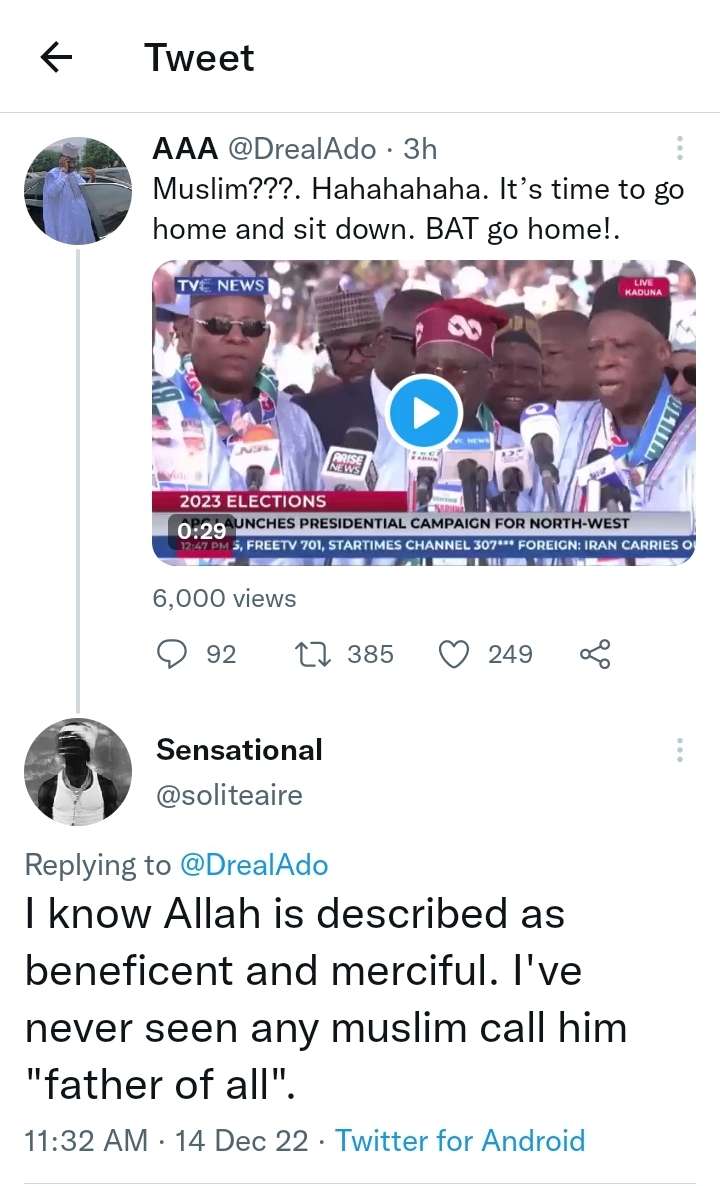Open three-dot menu on Sensational's reply
Screen dimensions: 720x1186
tap(680, 750)
